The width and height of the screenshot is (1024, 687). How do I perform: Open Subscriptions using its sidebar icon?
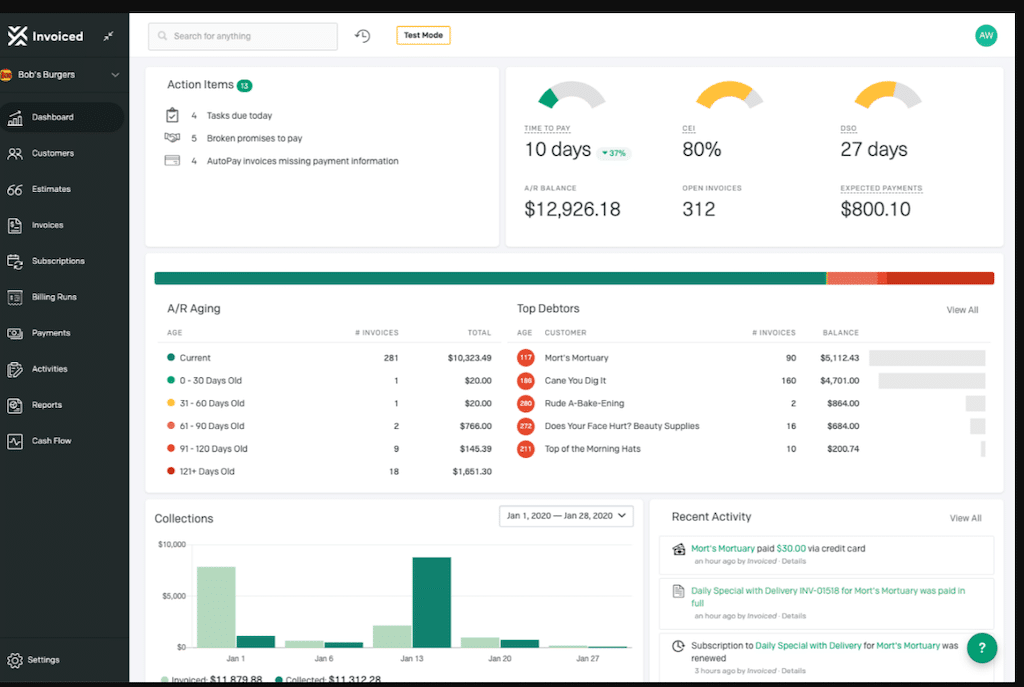(15, 261)
